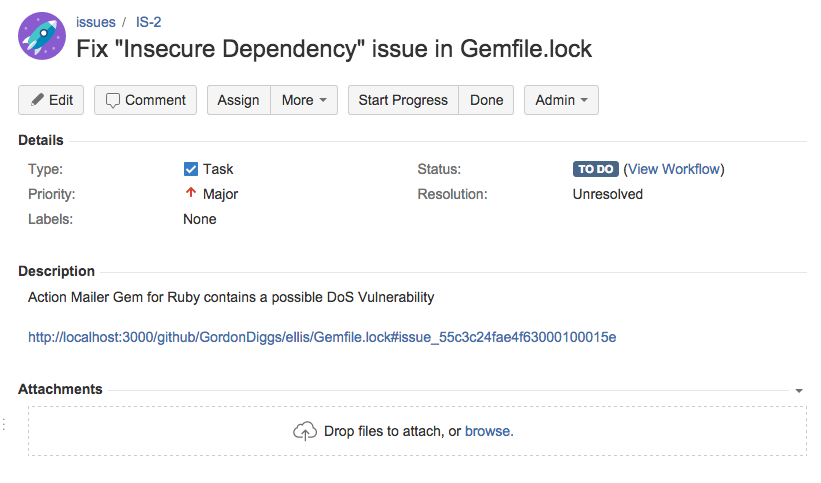Click Start Progress workflow button

click(403, 100)
